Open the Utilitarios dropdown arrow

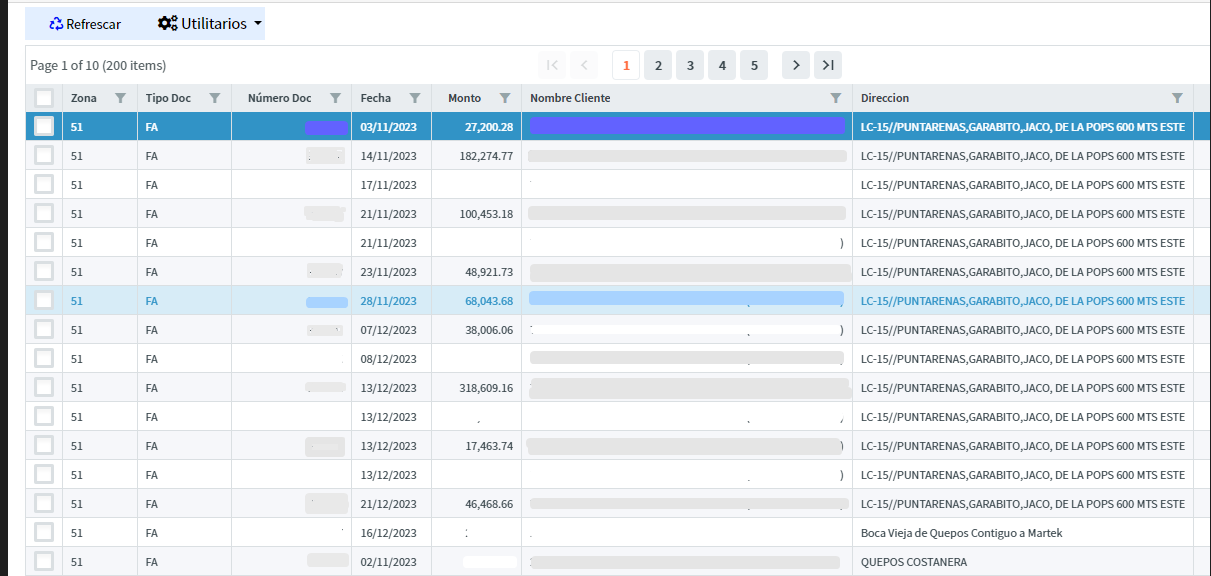[258, 23]
